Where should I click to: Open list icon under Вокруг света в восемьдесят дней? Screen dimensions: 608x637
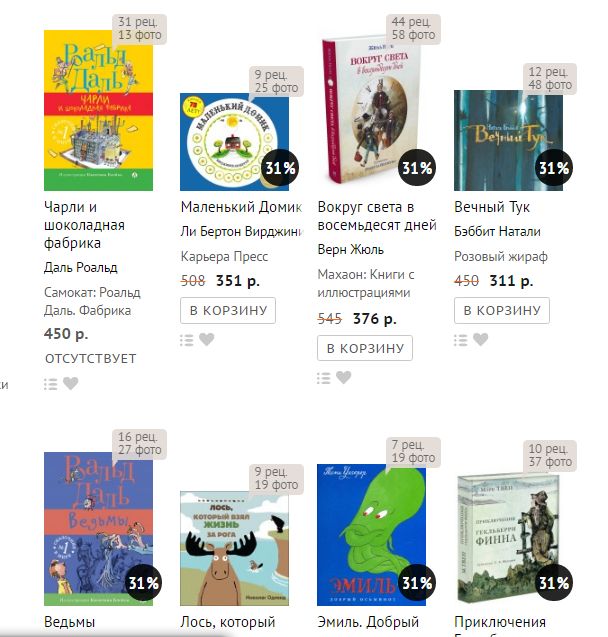tap(324, 378)
